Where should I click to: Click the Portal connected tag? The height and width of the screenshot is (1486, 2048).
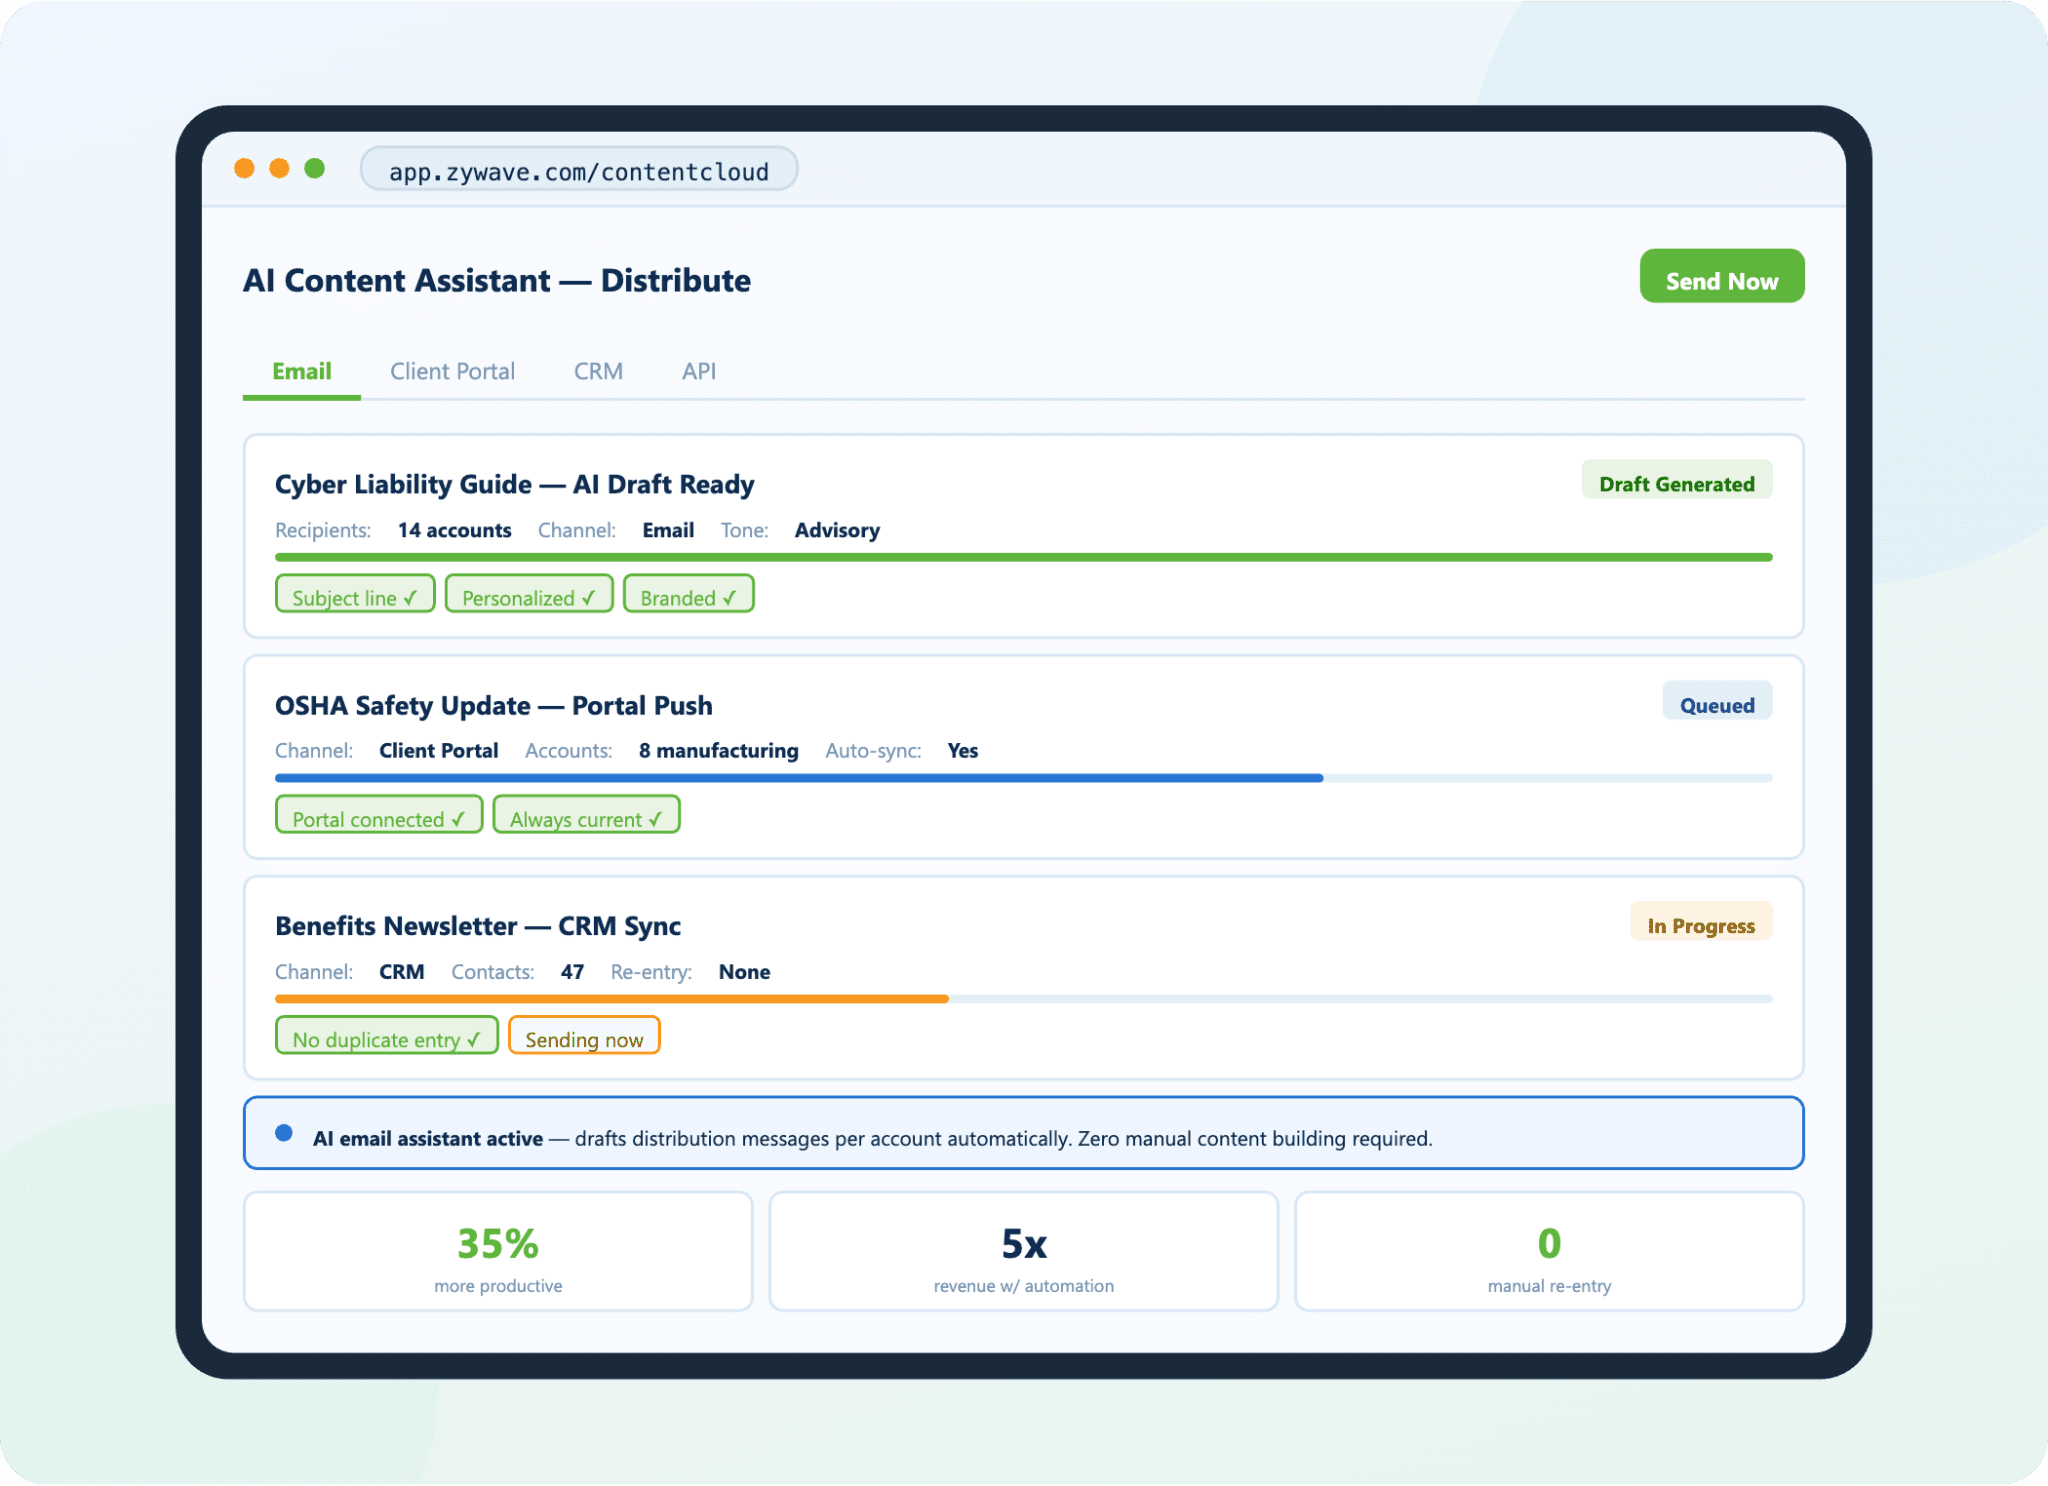[x=378, y=817]
